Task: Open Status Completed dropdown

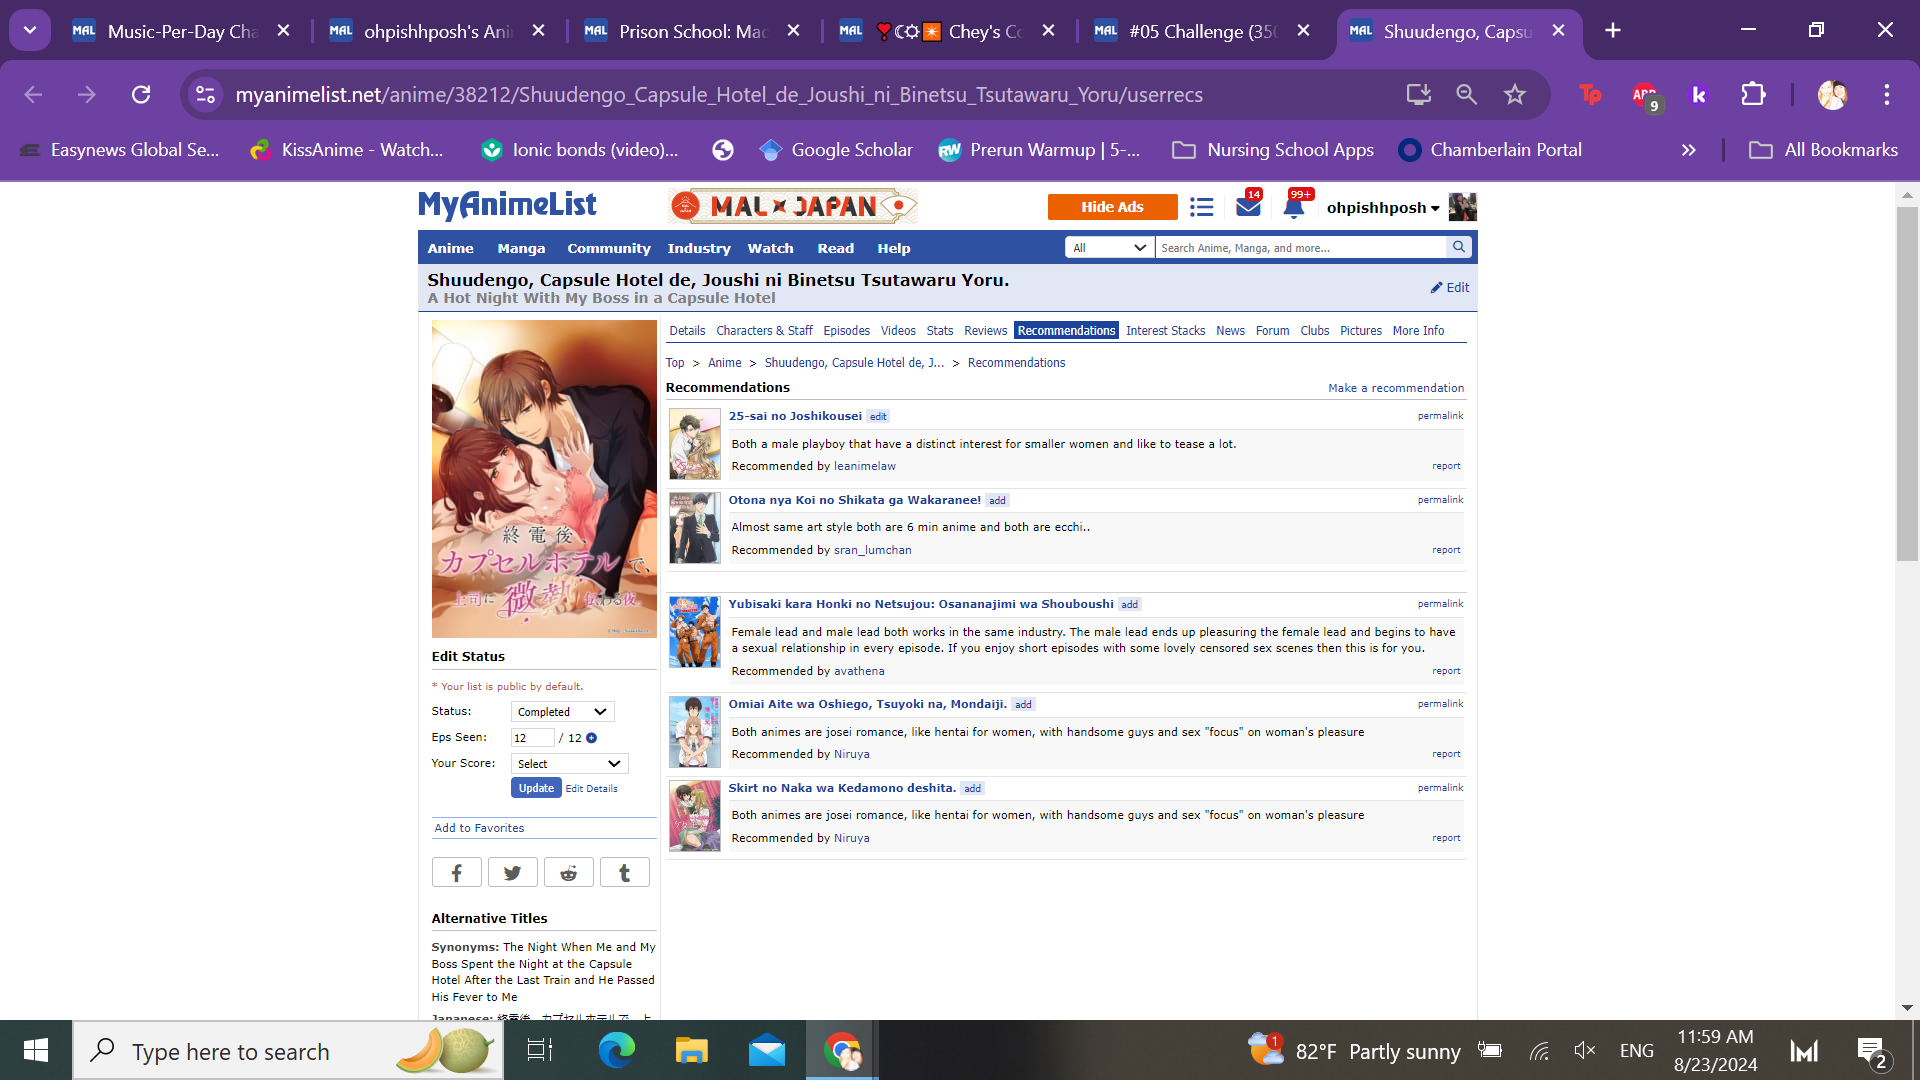Action: (x=562, y=712)
